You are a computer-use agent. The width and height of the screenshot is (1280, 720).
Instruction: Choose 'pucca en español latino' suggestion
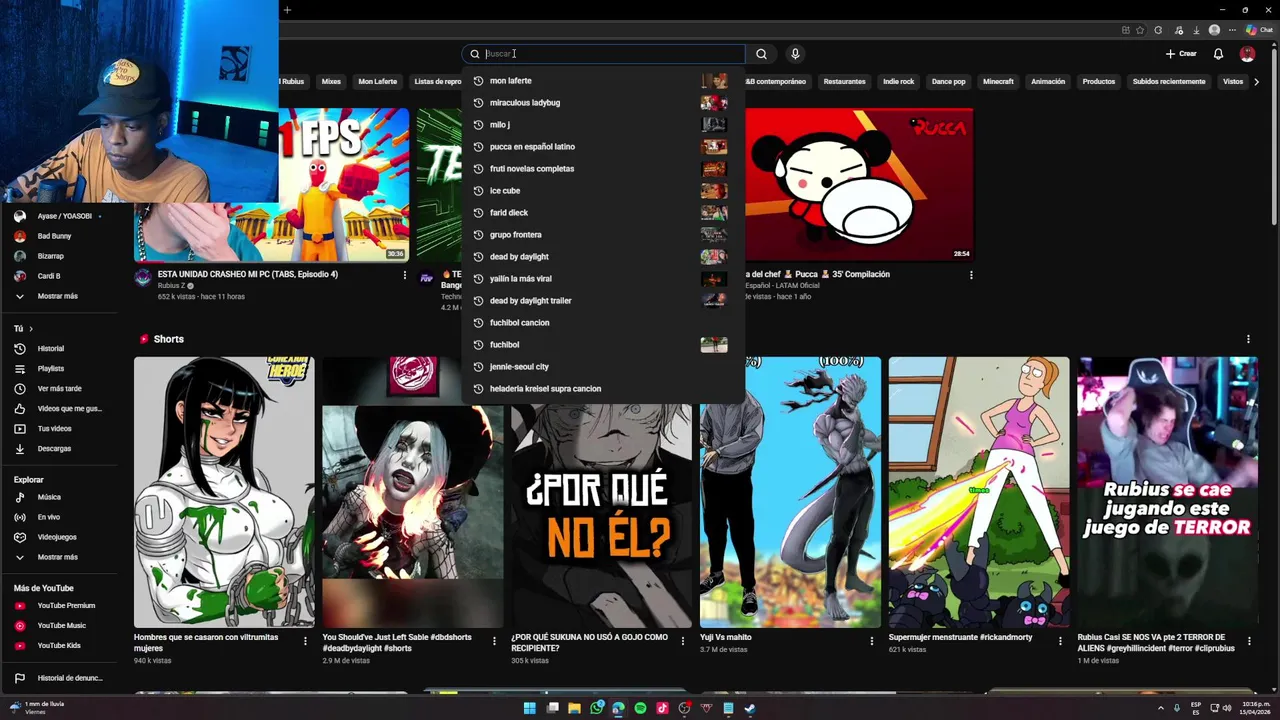pos(603,147)
